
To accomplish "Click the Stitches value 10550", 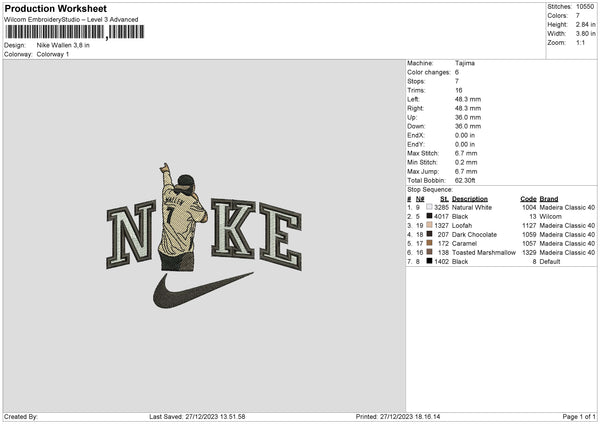I will pyautogui.click(x=585, y=7).
